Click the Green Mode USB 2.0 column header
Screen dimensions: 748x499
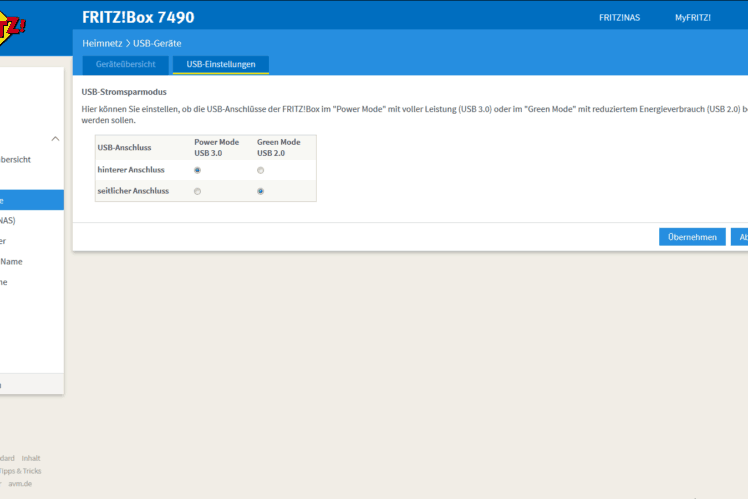click(x=279, y=147)
